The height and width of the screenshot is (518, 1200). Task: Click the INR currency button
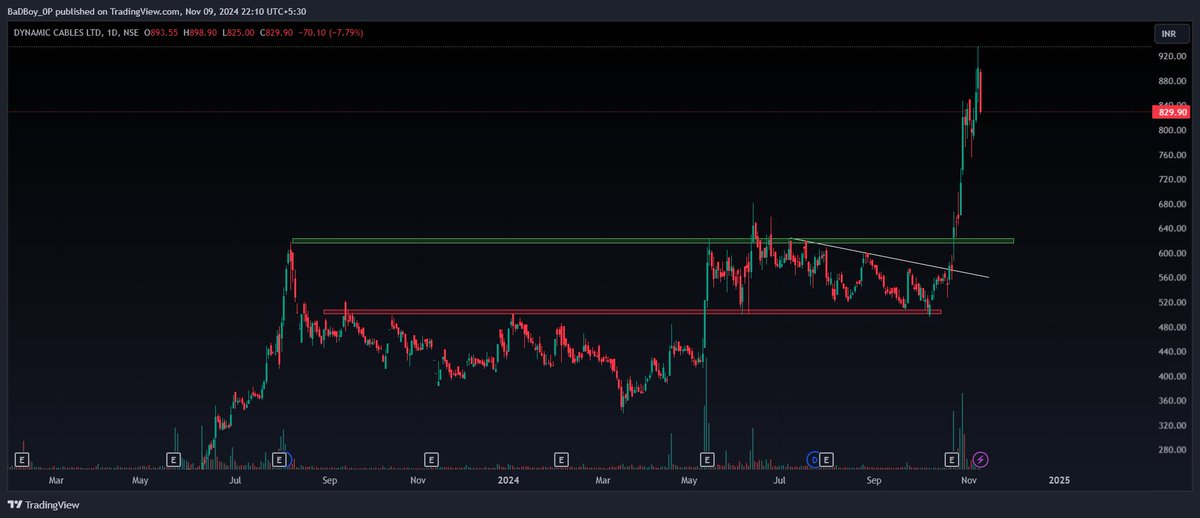(1167, 34)
